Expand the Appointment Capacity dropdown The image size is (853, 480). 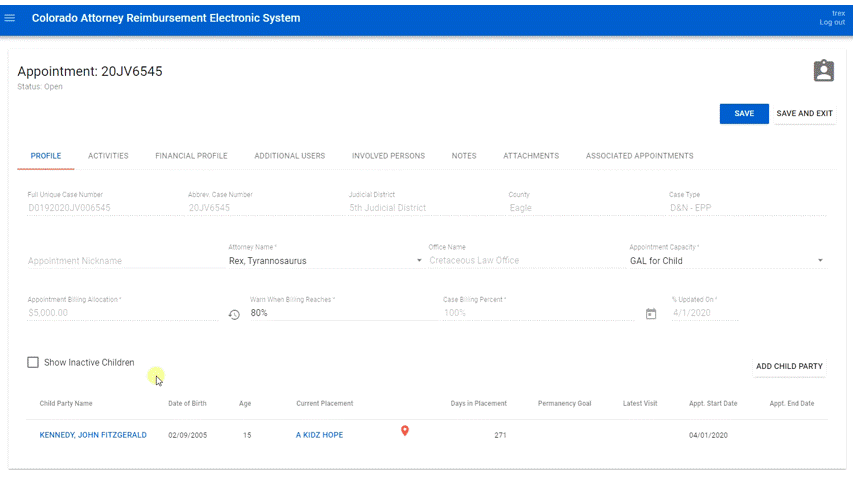[x=820, y=261]
